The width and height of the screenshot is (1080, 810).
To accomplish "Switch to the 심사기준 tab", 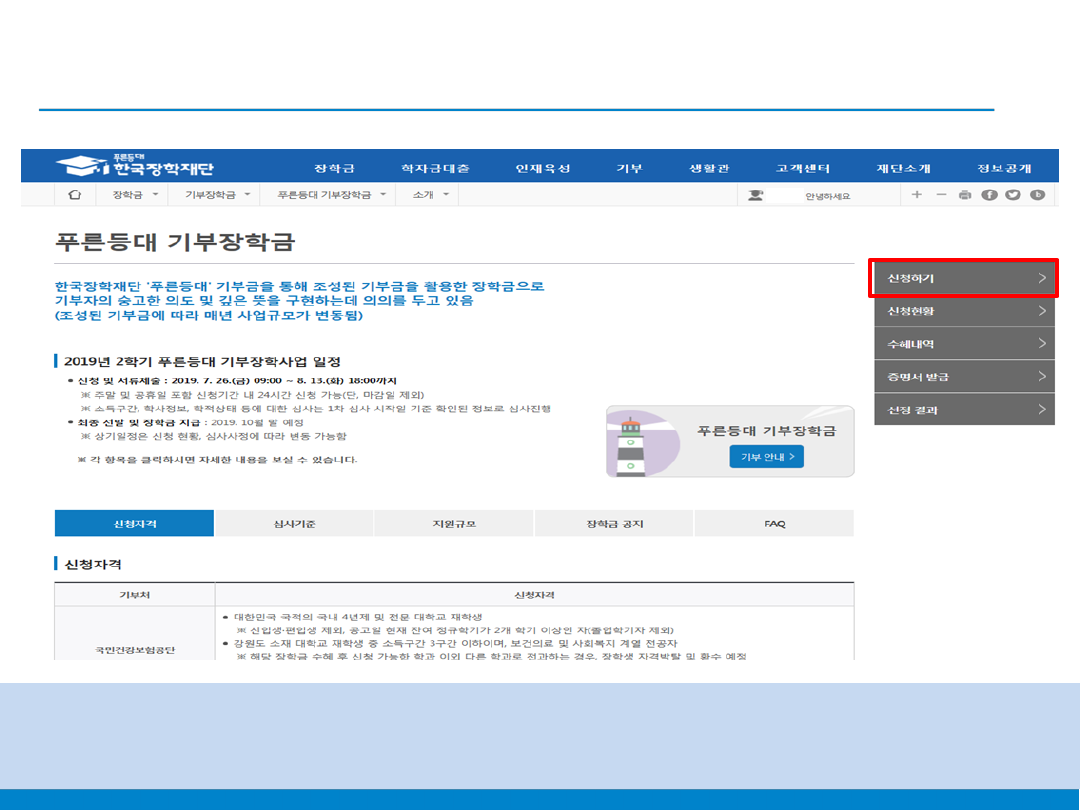I will (294, 523).
